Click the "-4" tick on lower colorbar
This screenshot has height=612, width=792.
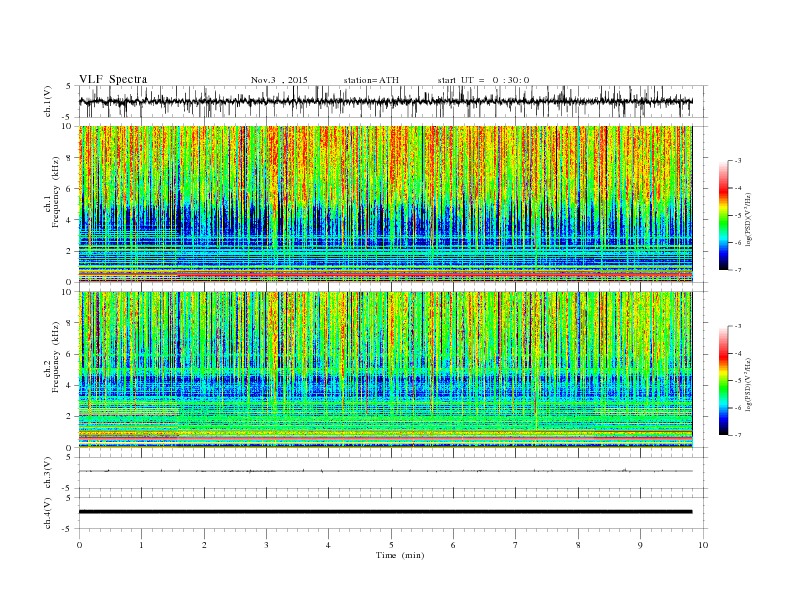tap(738, 353)
